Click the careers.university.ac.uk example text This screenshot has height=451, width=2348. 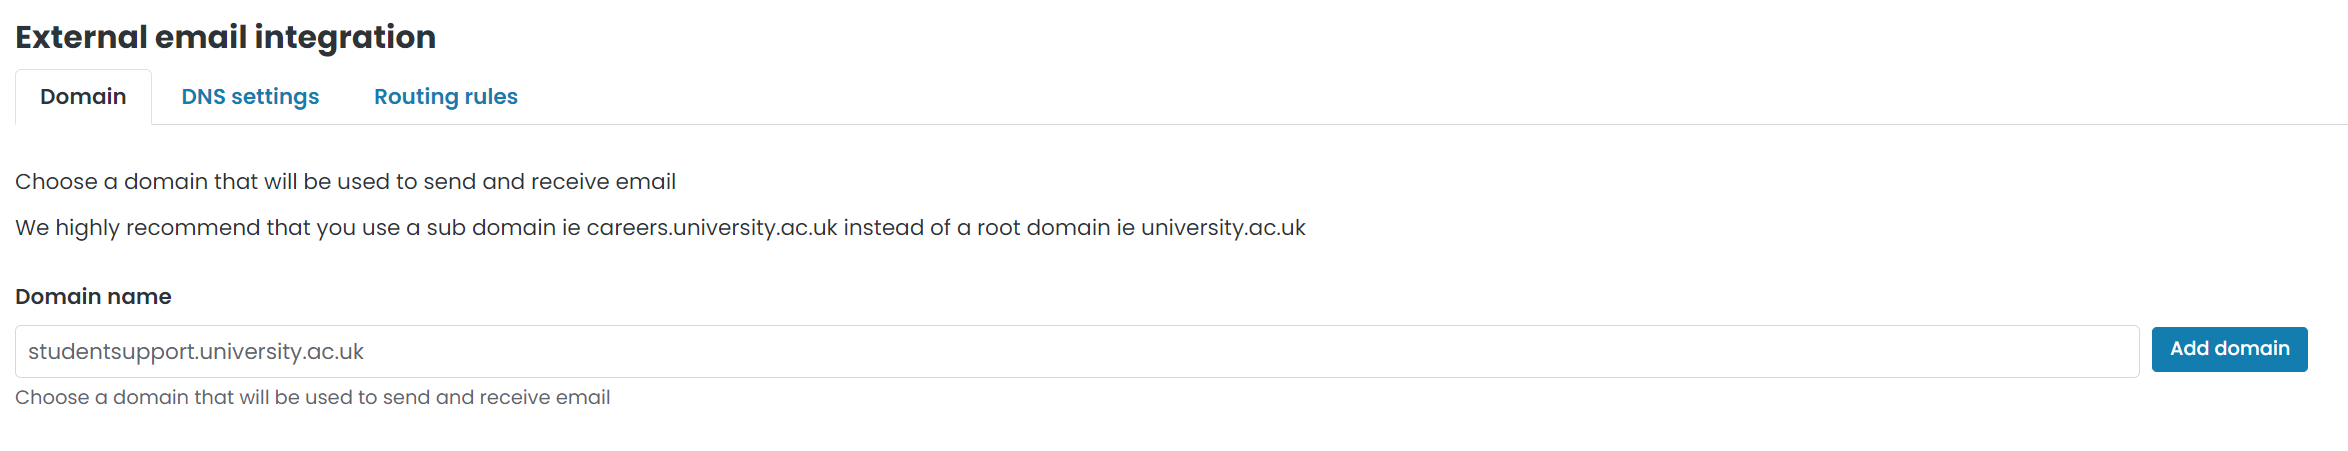click(712, 228)
